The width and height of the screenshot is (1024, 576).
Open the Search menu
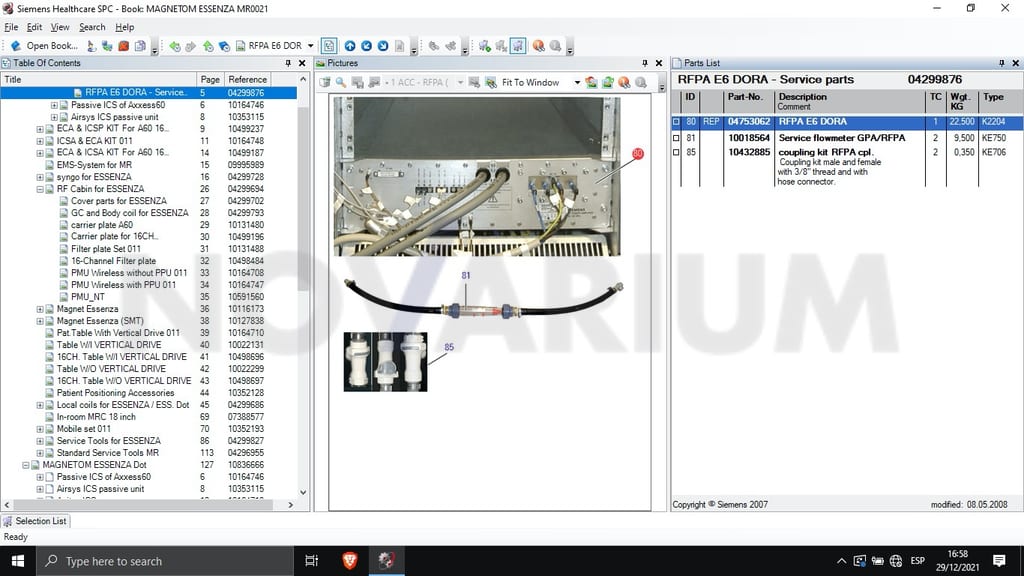tap(92, 27)
